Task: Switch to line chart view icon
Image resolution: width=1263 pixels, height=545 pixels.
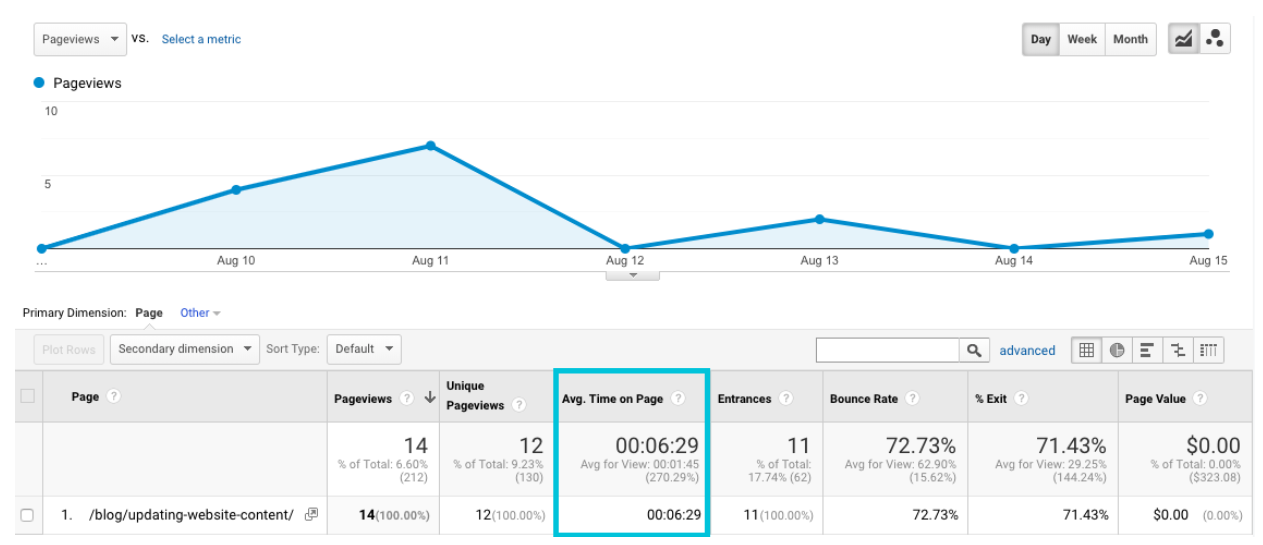Action: pyautogui.click(x=1184, y=39)
